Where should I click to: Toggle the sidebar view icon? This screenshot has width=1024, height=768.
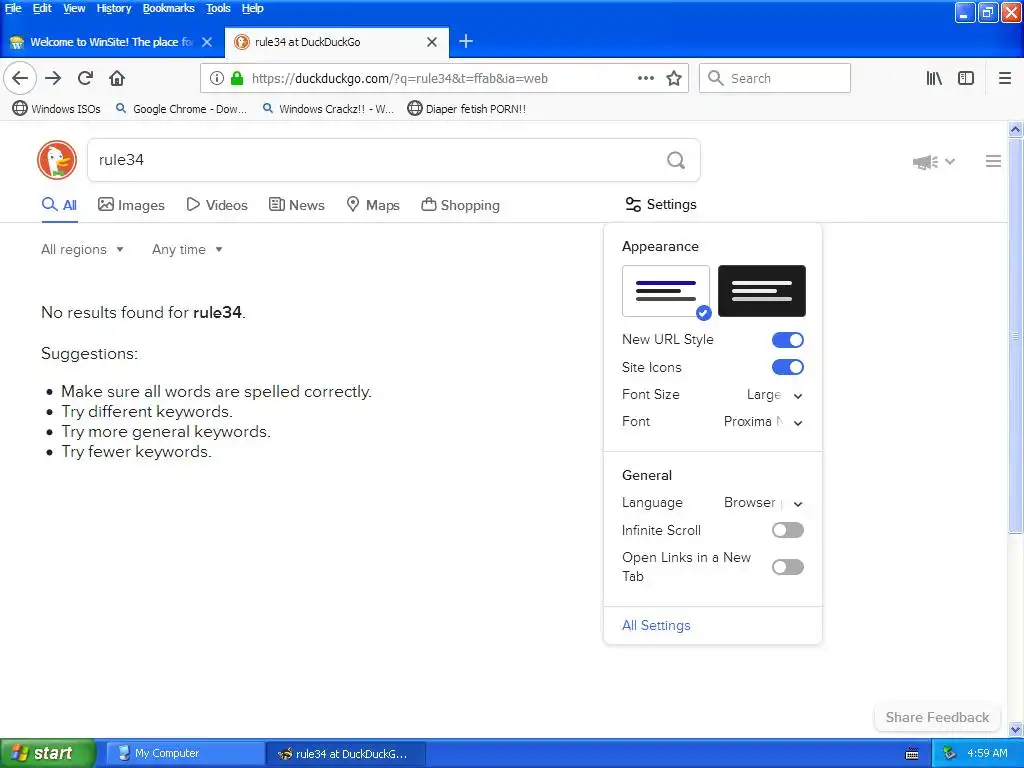(x=966, y=78)
